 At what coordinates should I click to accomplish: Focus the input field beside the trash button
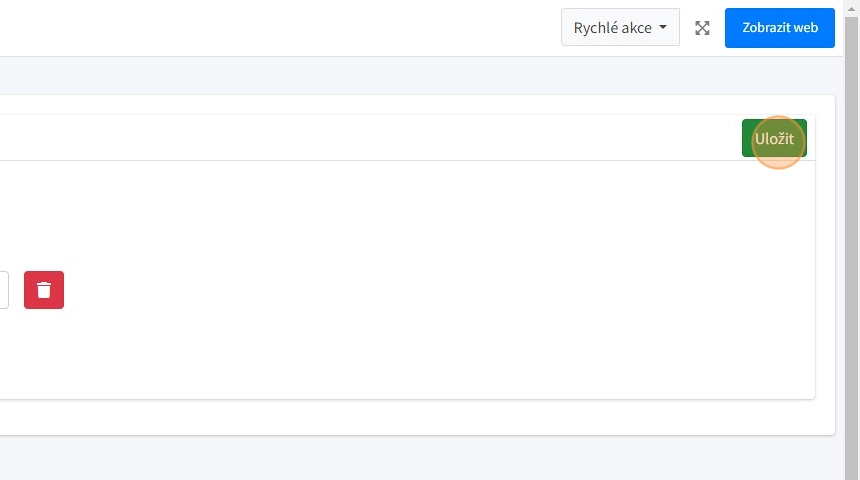pos(3,290)
